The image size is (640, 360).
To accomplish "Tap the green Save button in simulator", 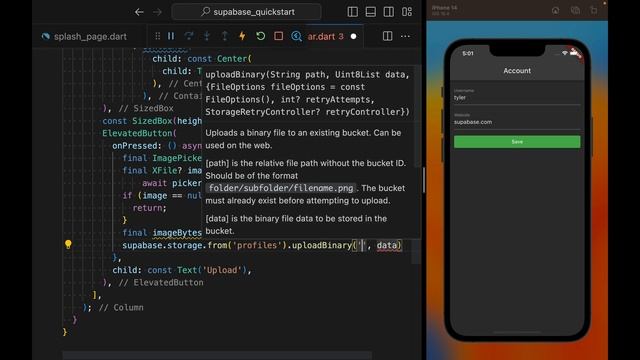I will click(517, 142).
